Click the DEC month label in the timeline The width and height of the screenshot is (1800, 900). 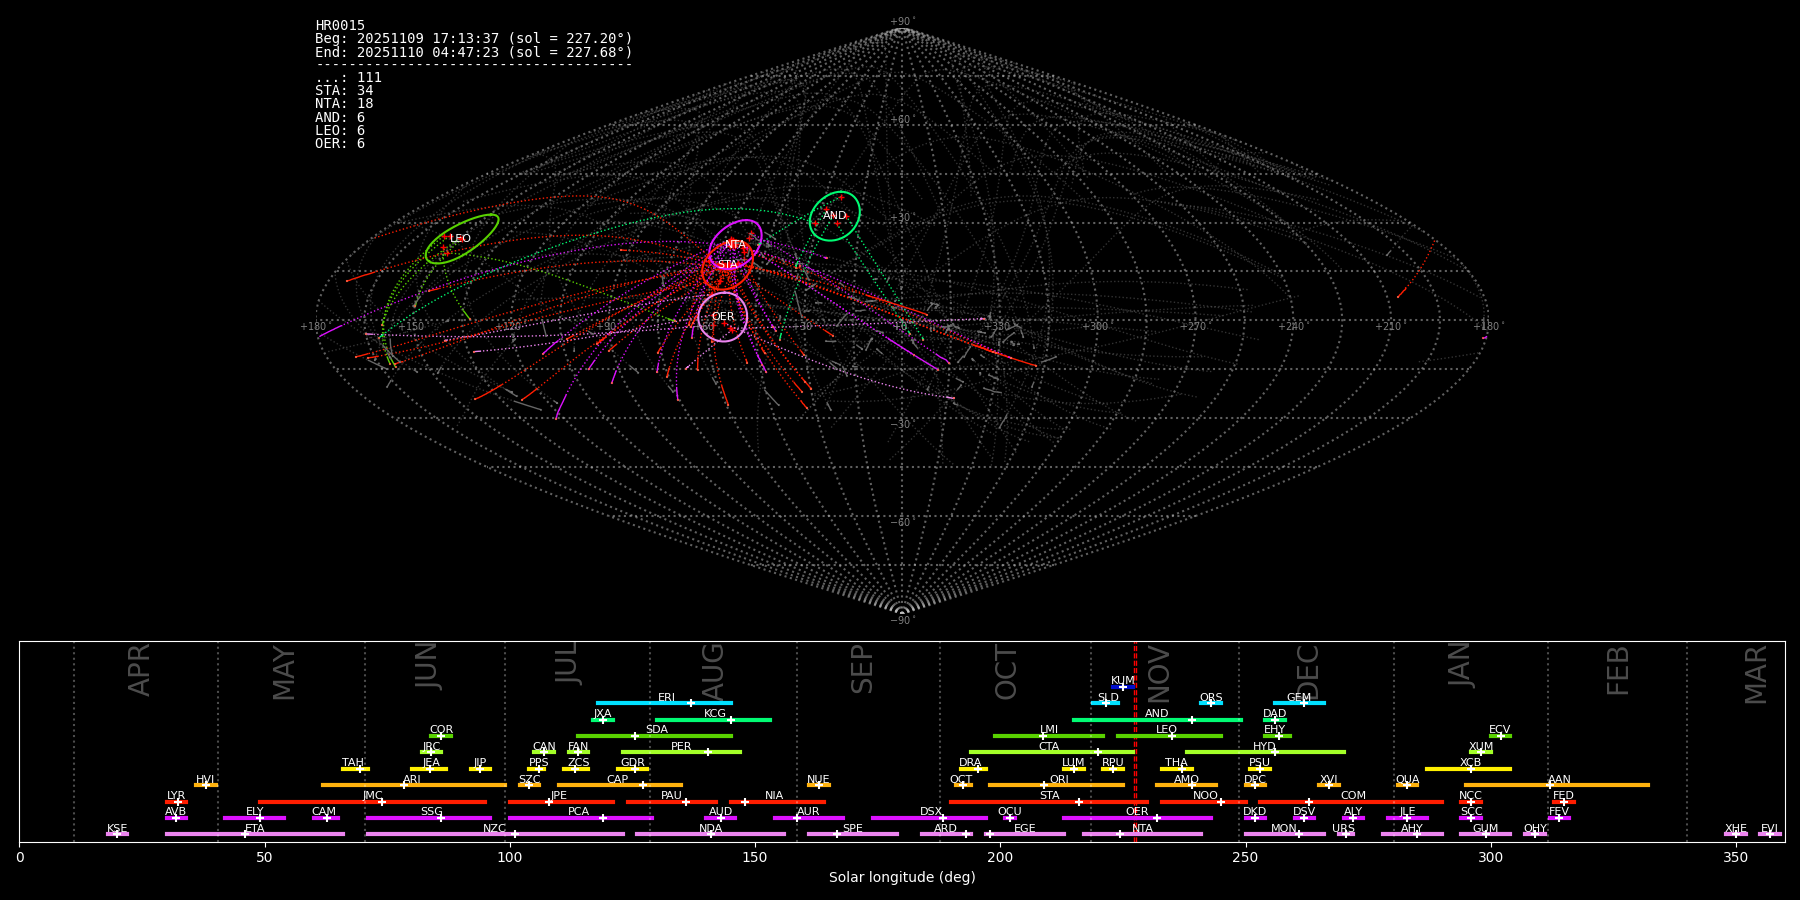[x=1307, y=671]
